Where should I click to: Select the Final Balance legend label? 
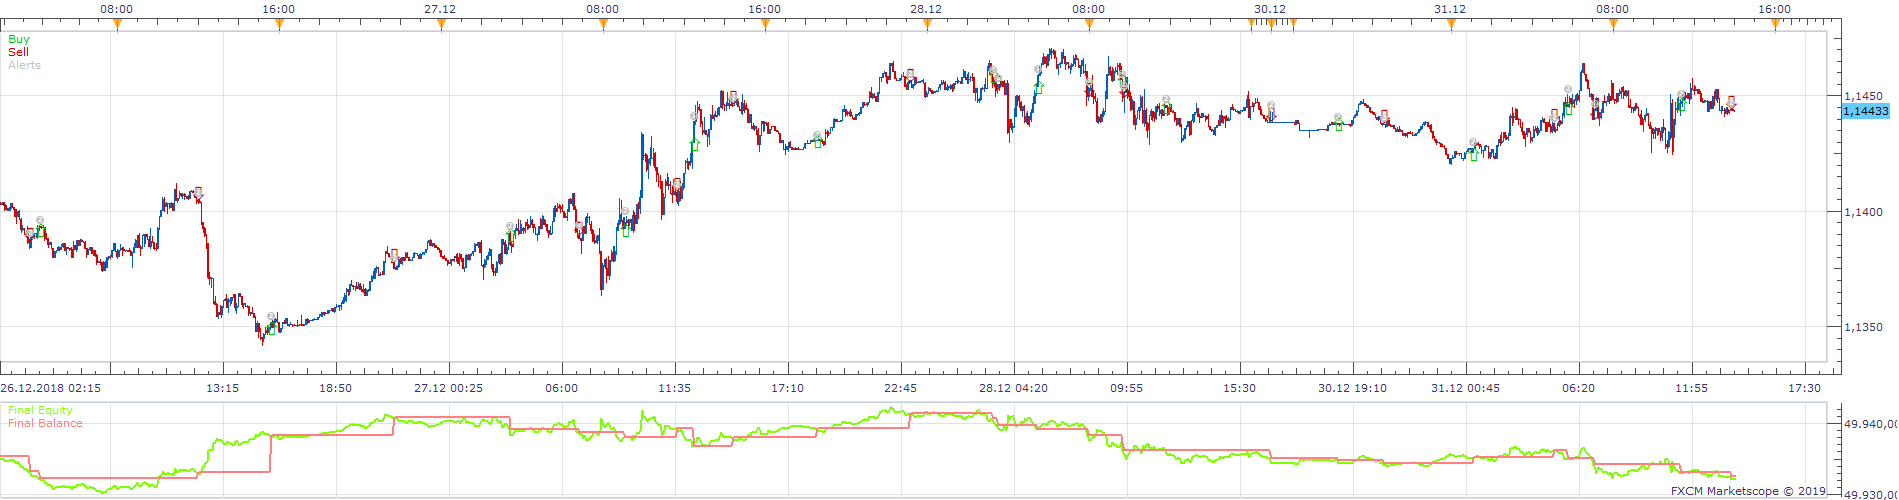[45, 423]
